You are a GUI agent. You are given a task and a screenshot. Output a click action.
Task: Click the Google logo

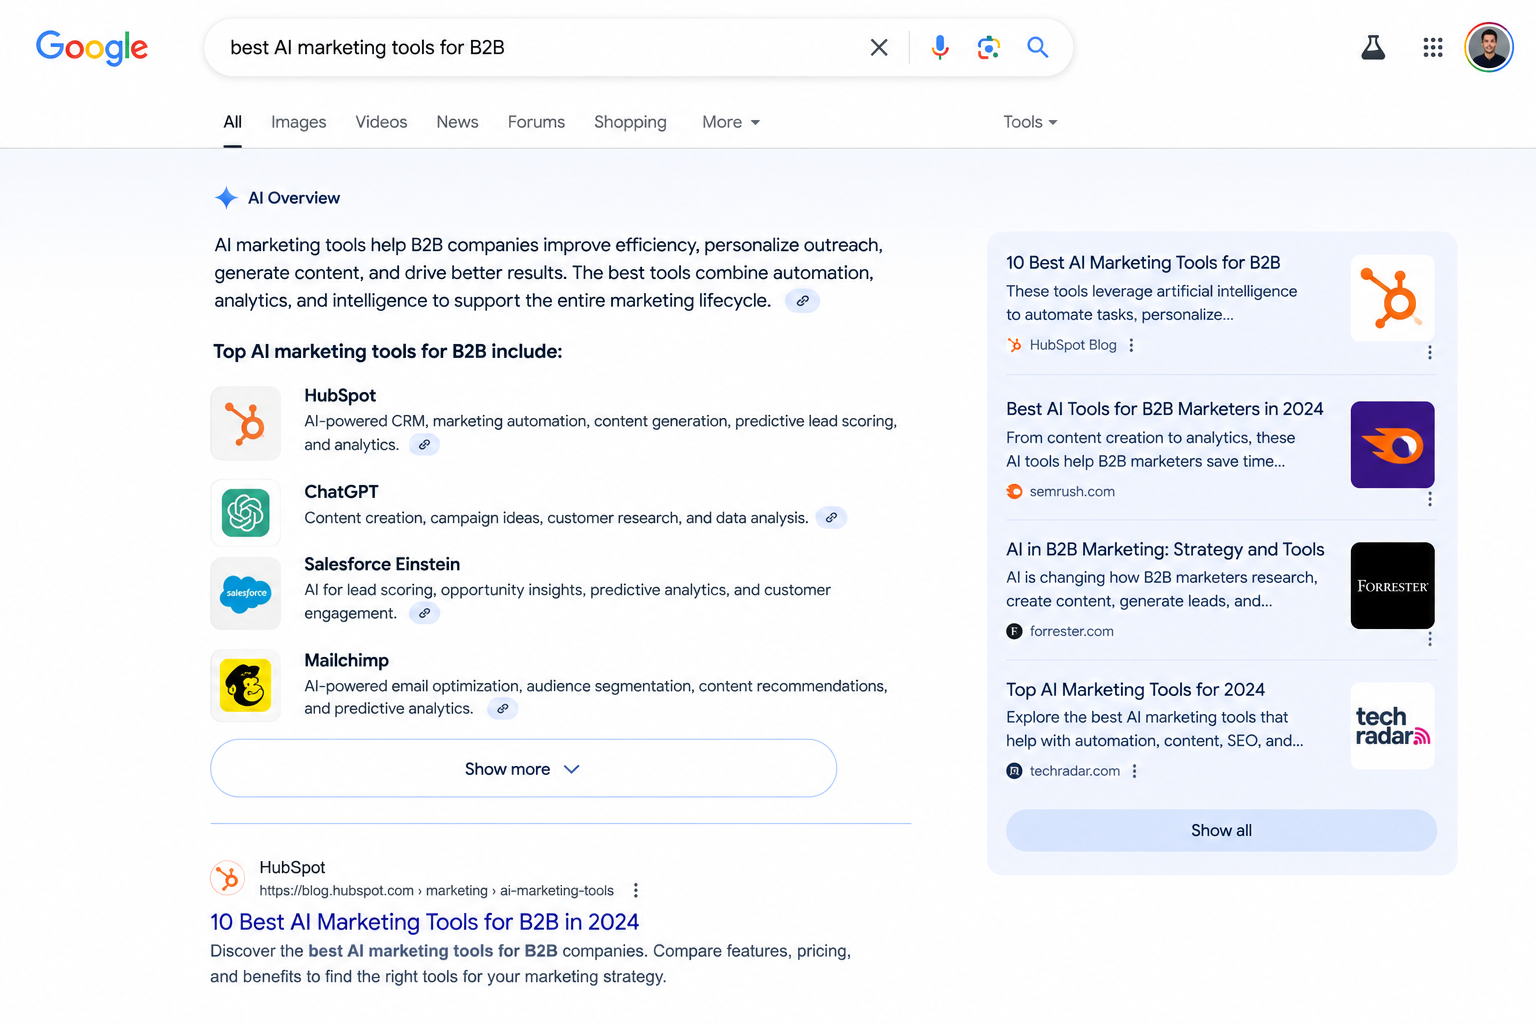[92, 47]
